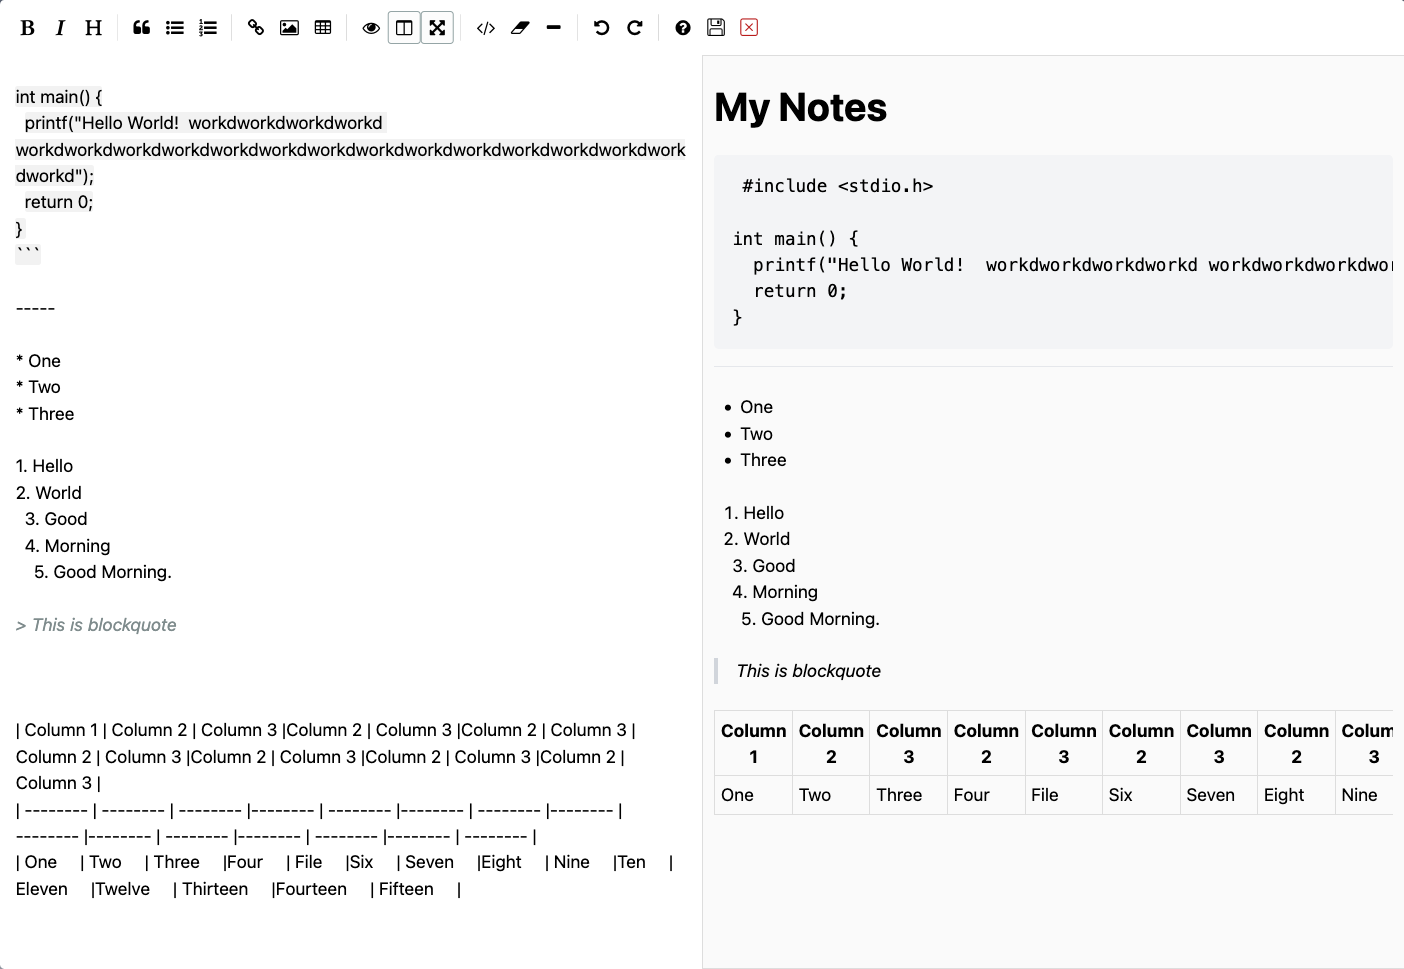This screenshot has height=969, width=1404.
Task: Click '* Three' line in the editor
Action: click(x=45, y=414)
